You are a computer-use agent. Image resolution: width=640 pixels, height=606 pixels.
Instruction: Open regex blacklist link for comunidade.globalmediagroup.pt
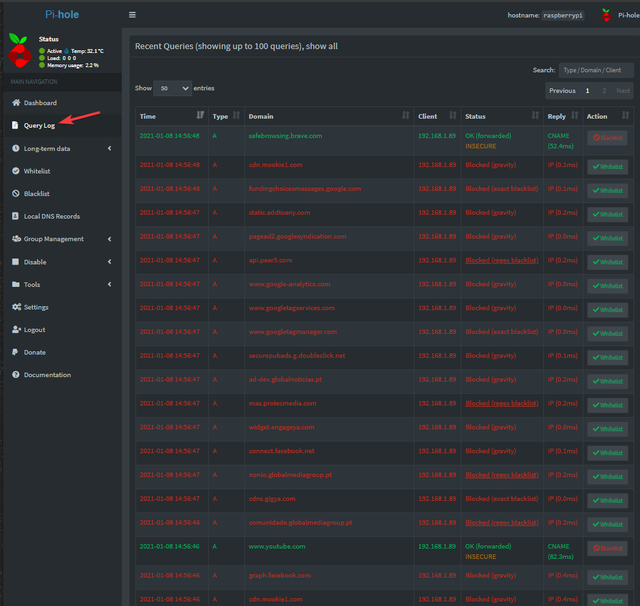coord(502,523)
